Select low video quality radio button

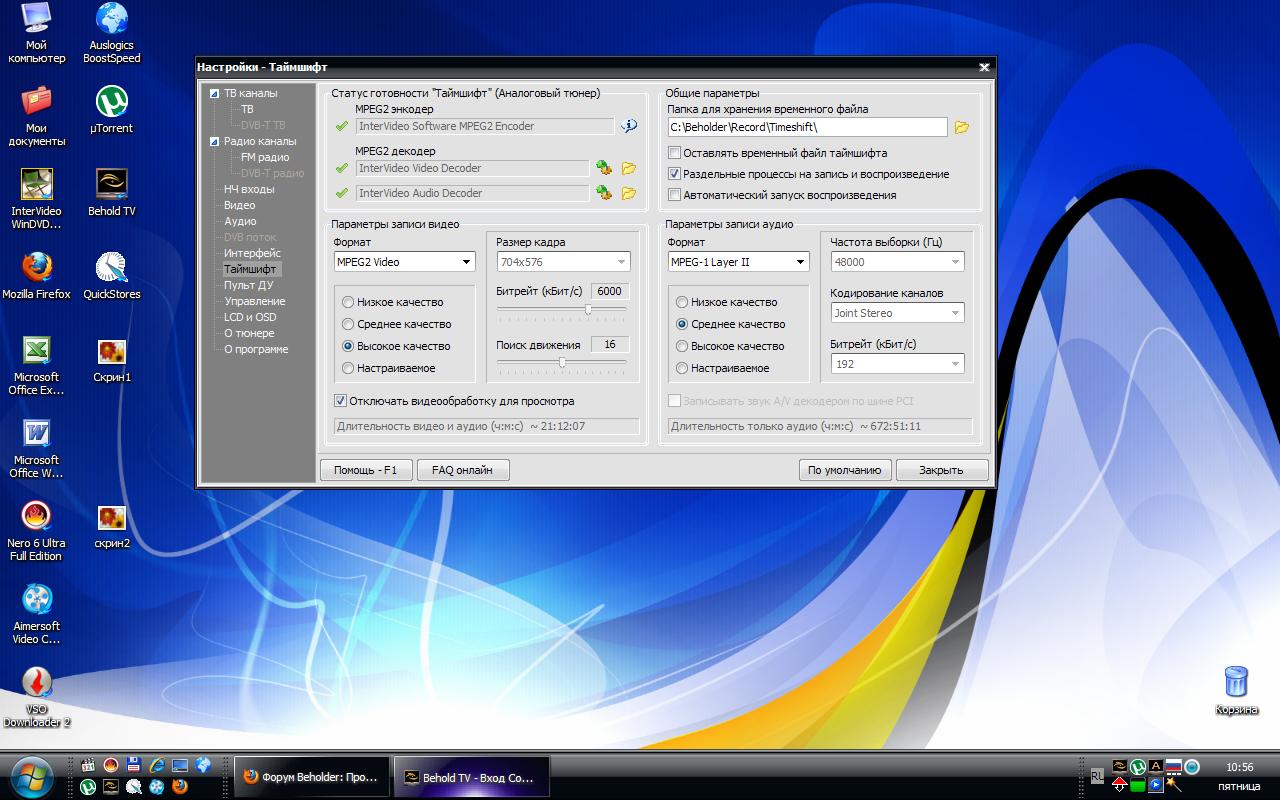pyautogui.click(x=348, y=302)
